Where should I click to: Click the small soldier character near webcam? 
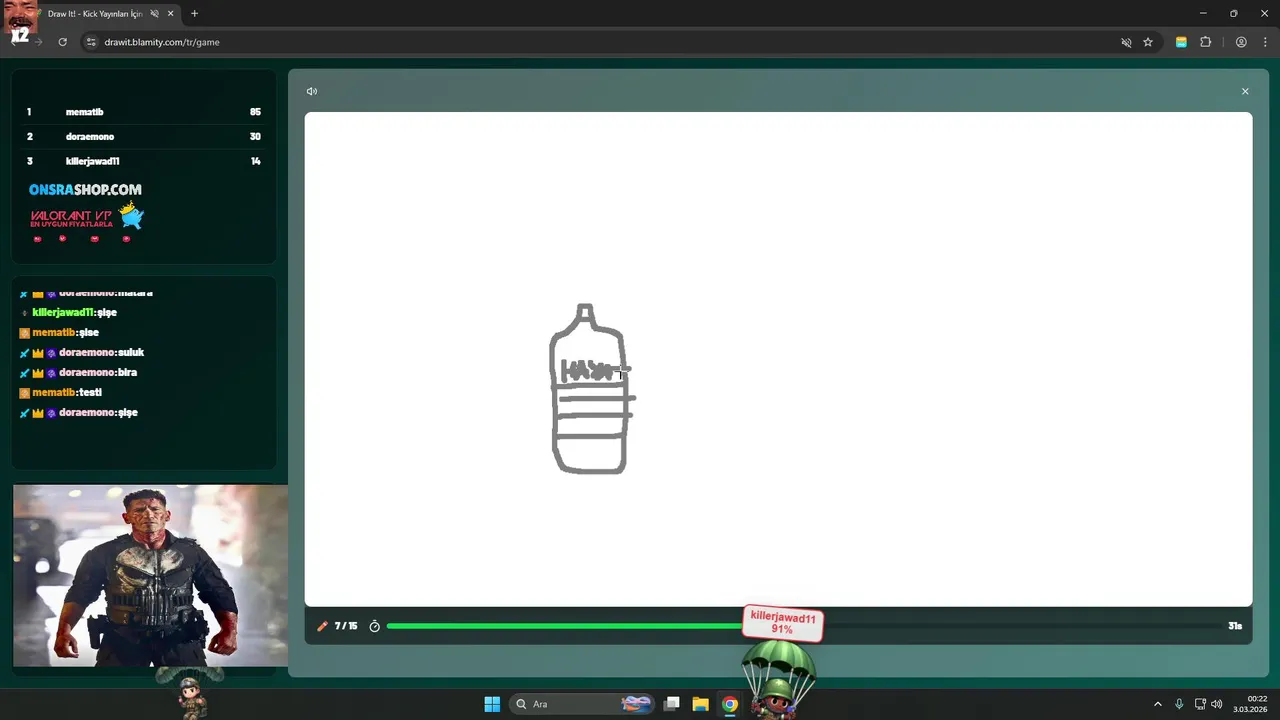191,694
